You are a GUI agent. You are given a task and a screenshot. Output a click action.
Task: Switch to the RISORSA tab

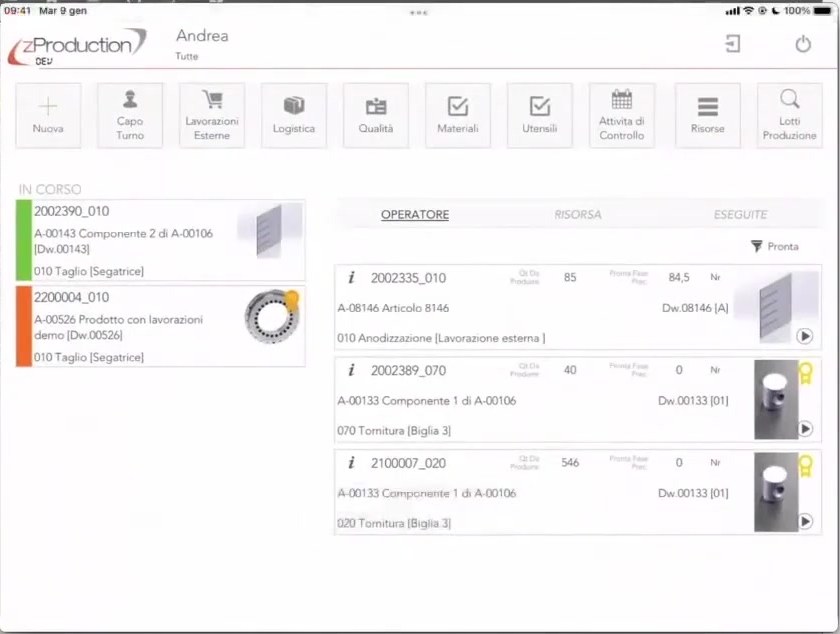578,214
